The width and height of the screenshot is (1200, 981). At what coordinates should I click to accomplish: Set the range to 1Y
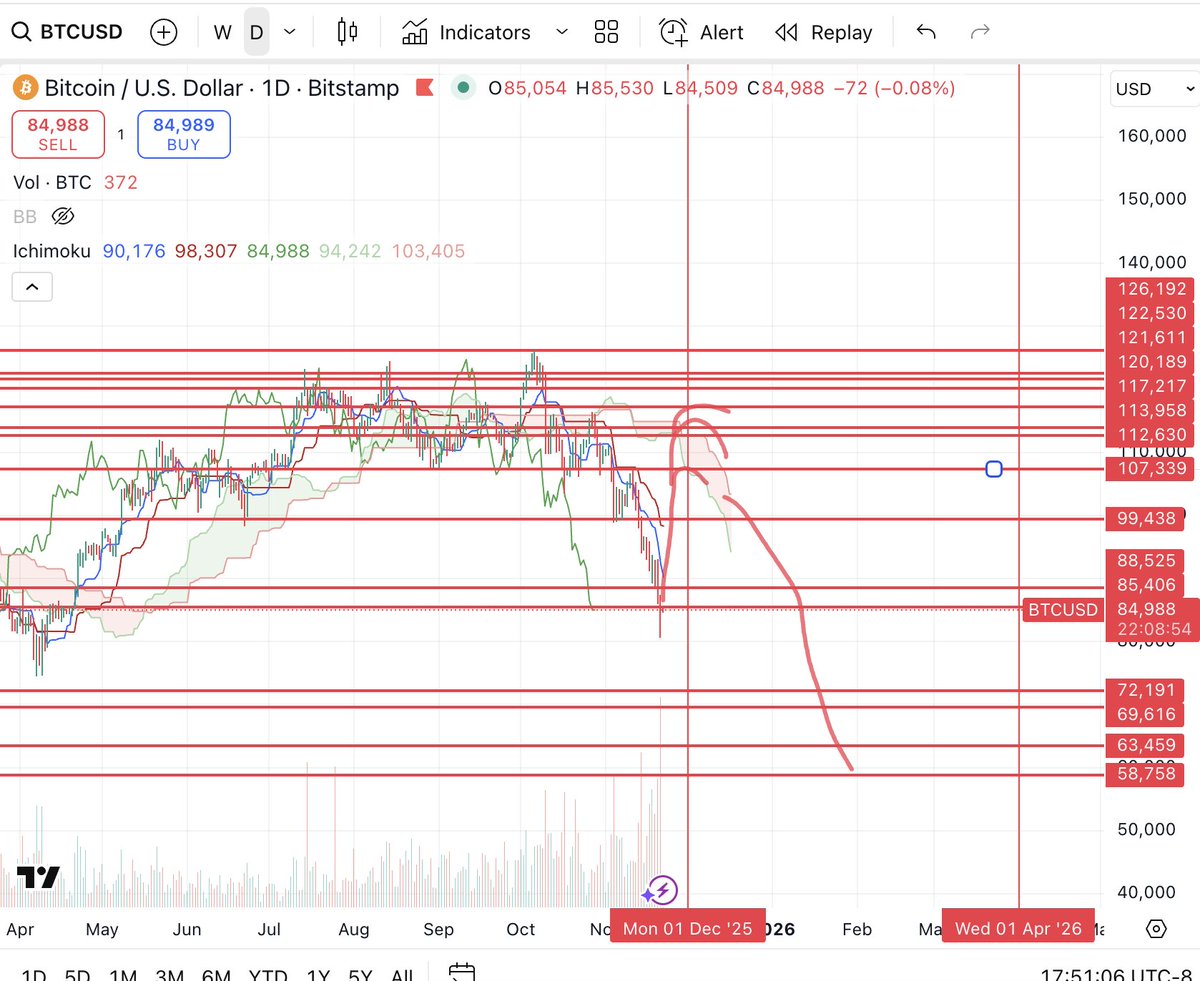coord(318,973)
